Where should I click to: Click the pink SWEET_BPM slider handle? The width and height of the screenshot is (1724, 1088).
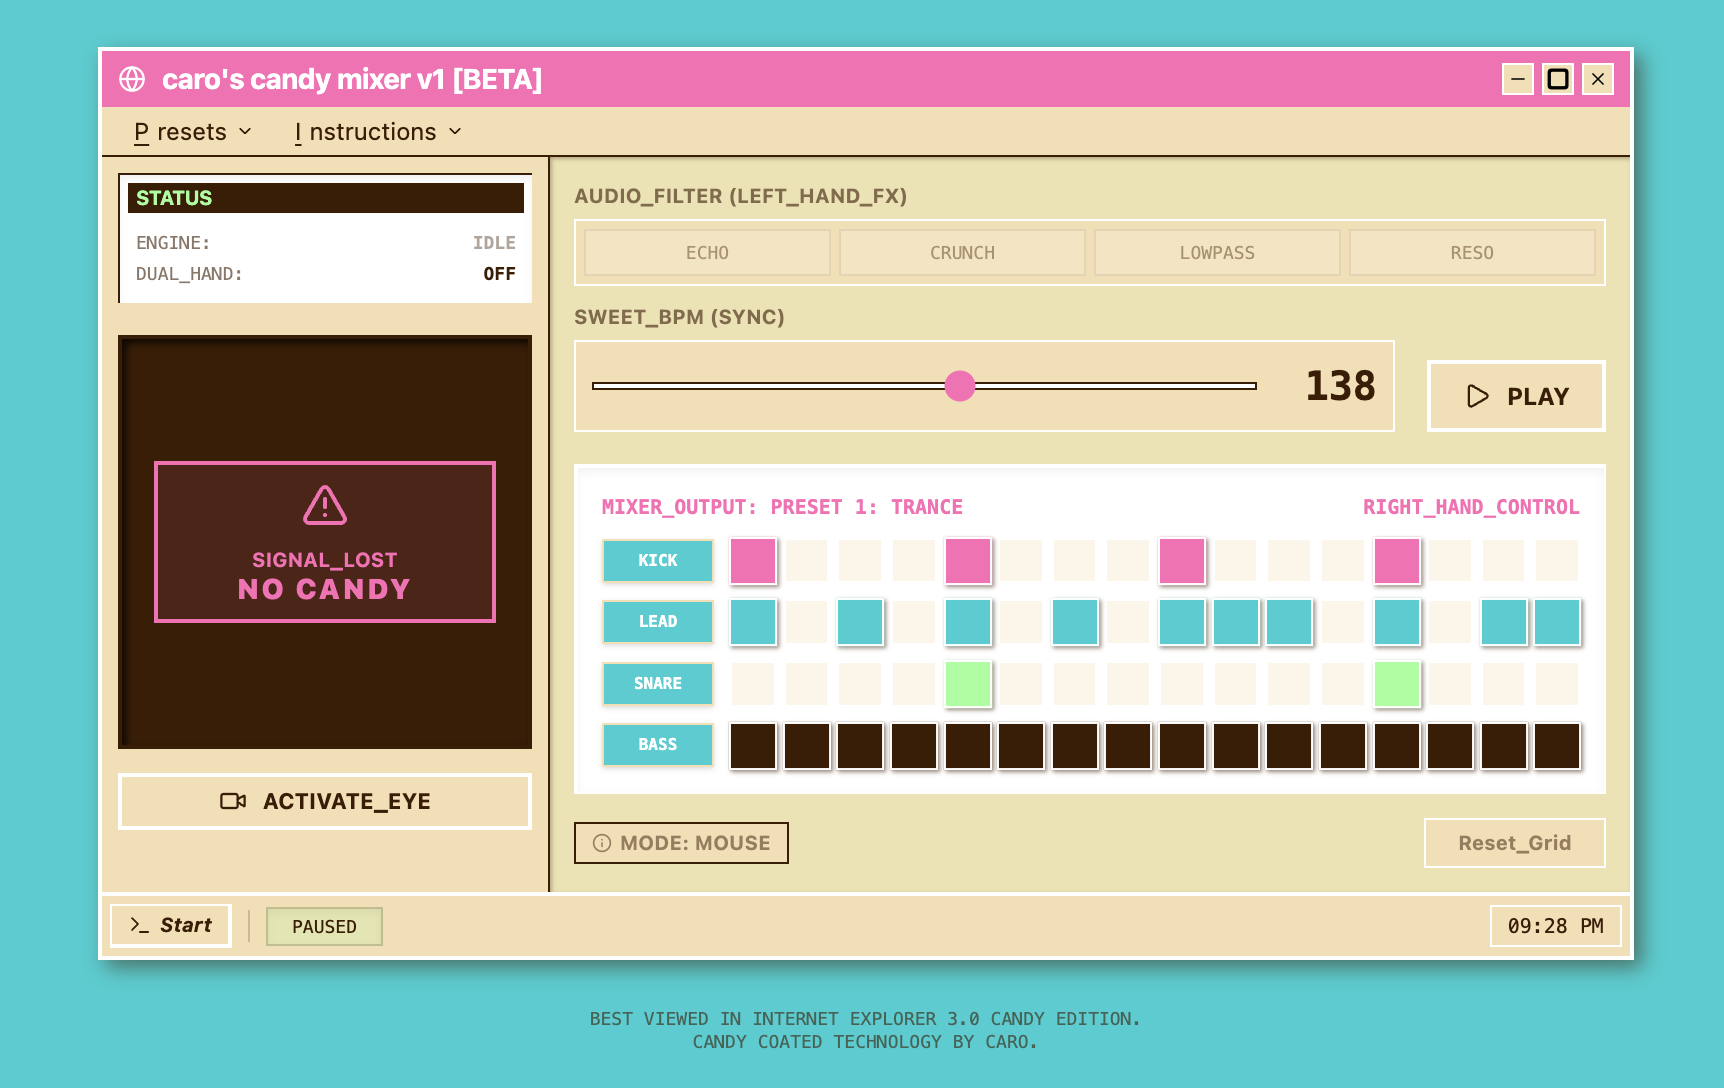[x=960, y=386]
